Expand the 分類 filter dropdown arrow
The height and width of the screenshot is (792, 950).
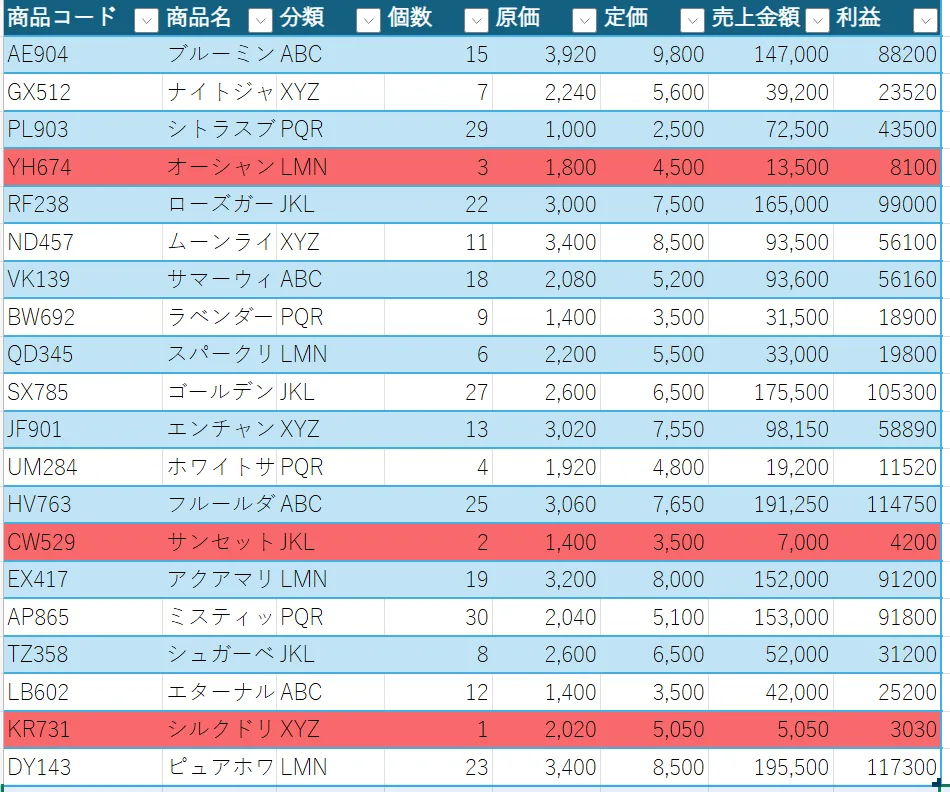point(368,19)
